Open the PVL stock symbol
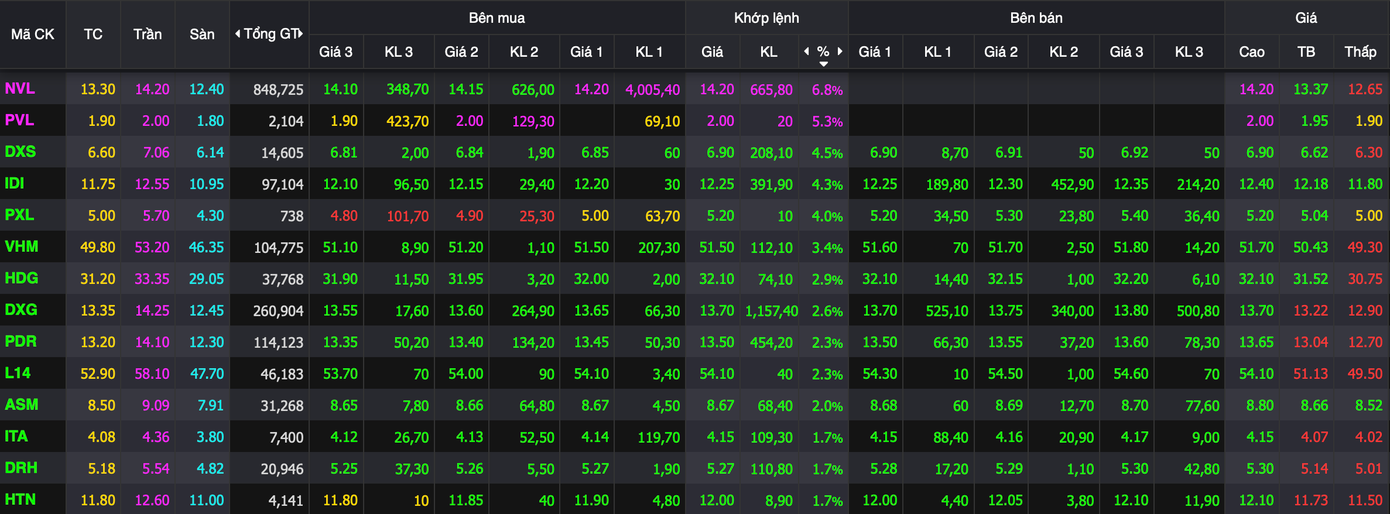The width and height of the screenshot is (1390, 514). pyautogui.click(x=19, y=120)
